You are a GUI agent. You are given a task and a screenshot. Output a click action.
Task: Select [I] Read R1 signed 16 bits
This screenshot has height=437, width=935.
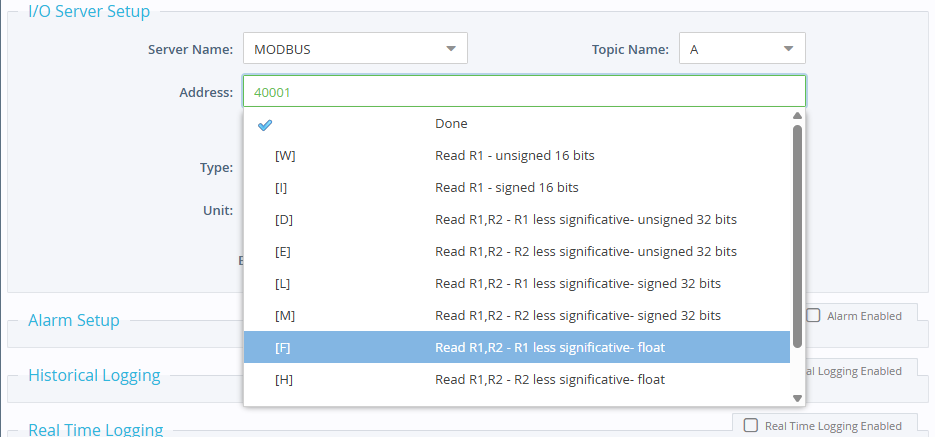tap(517, 188)
